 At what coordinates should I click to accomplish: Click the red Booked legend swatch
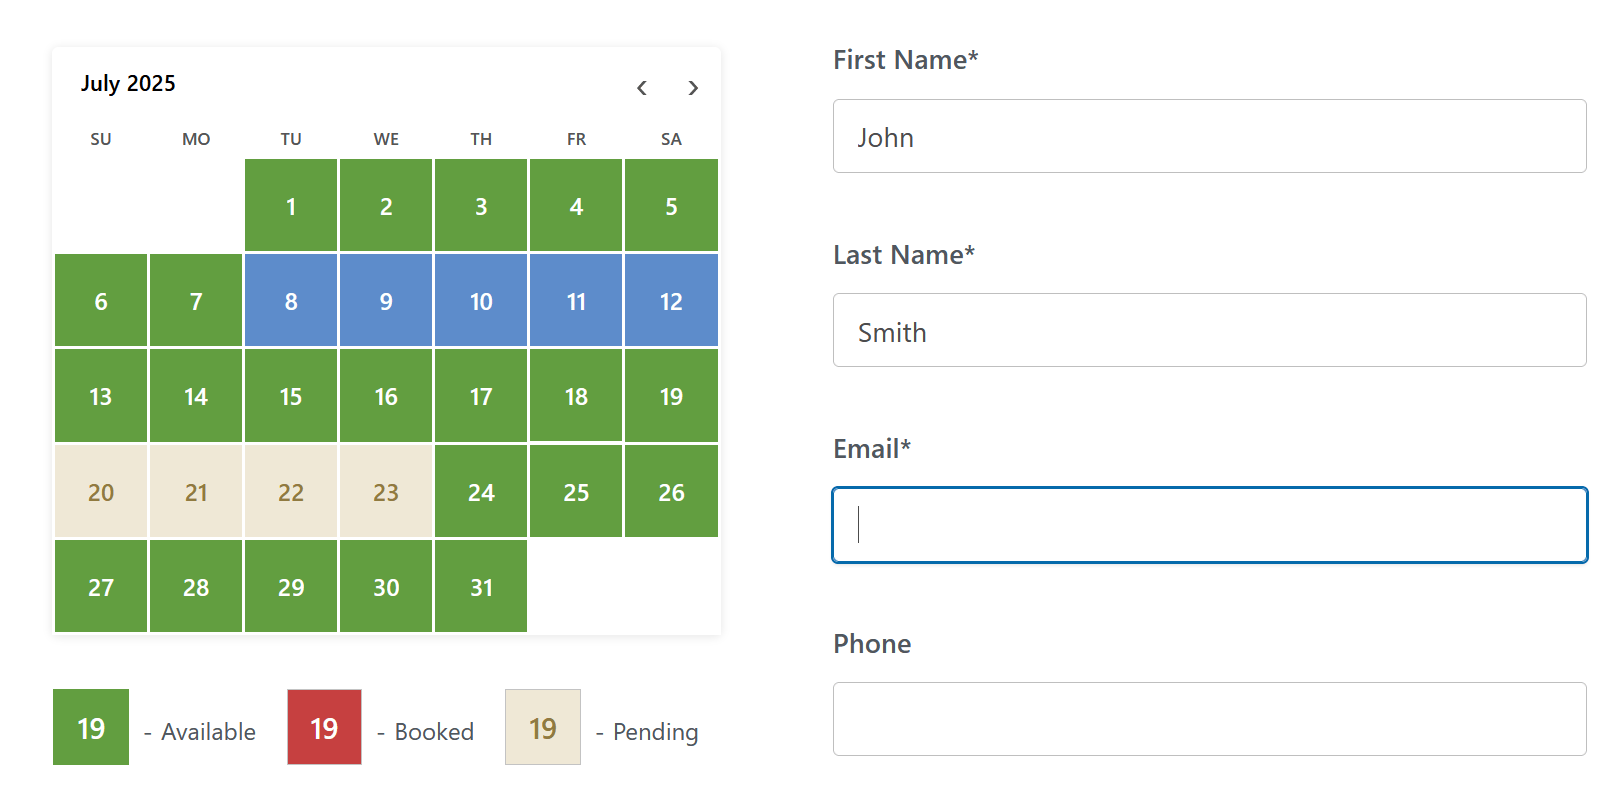pos(324,727)
